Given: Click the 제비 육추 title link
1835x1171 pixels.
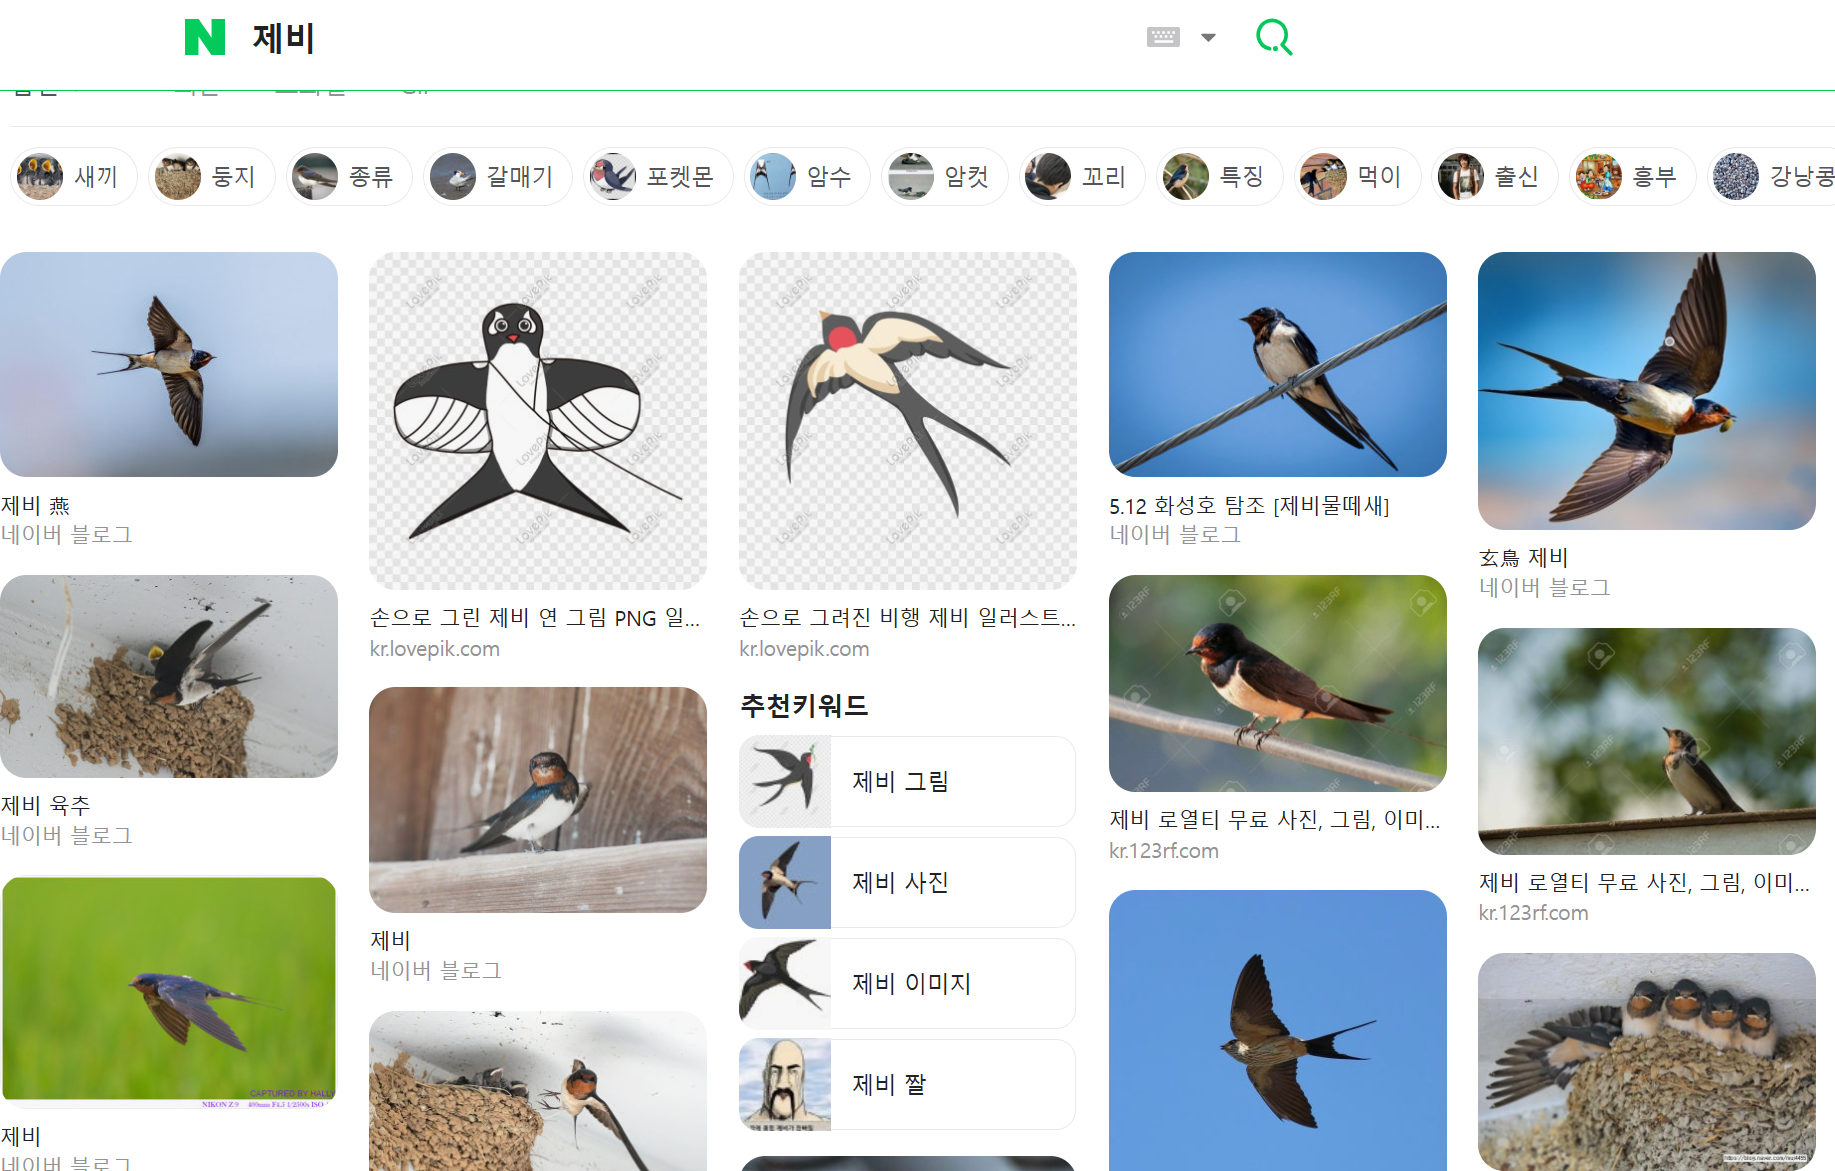Looking at the screenshot, I should 46,805.
